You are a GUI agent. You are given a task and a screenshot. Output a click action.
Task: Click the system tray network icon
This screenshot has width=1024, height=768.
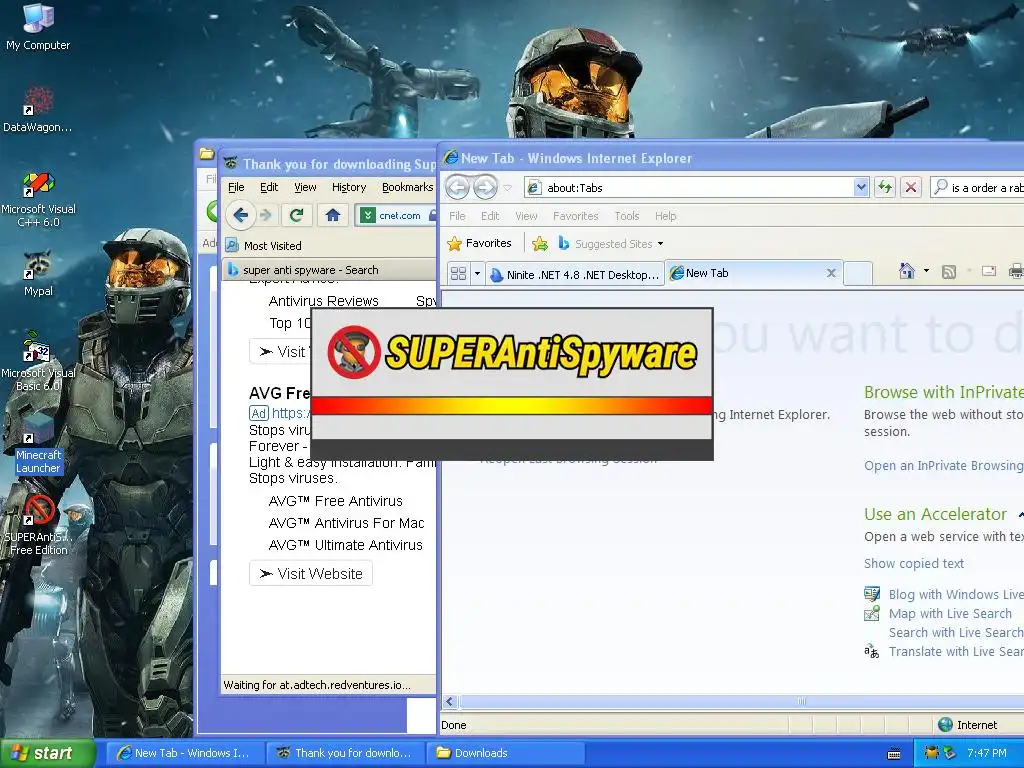tap(949, 753)
